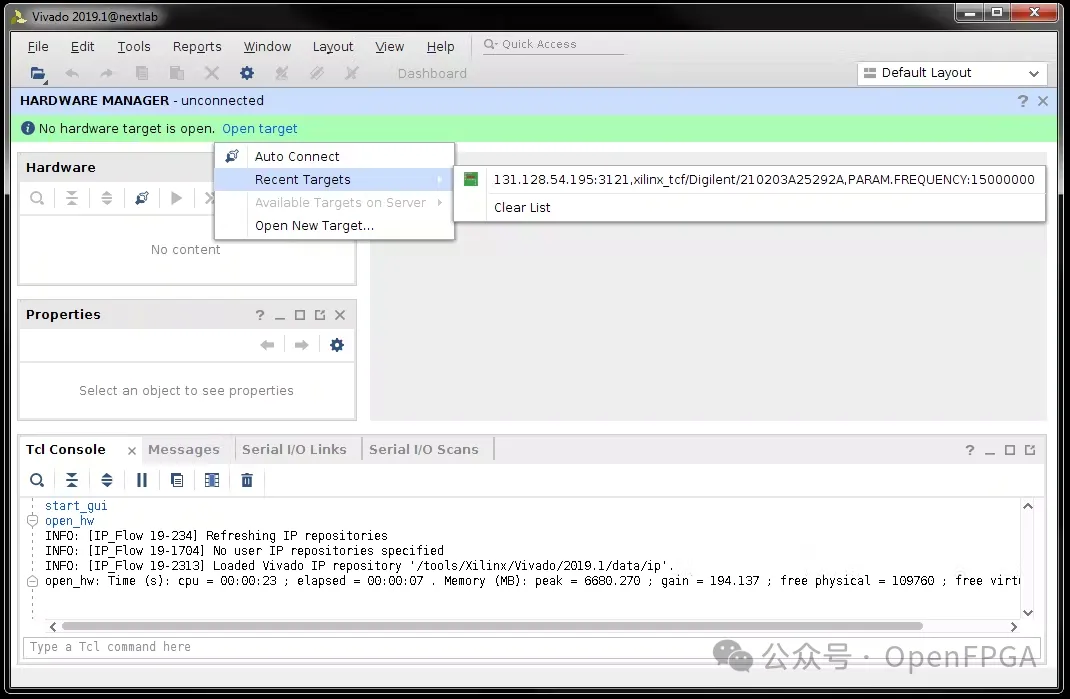This screenshot has width=1070, height=699.
Task: Maximize the Tcl Console panel
Action: [x=1010, y=450]
